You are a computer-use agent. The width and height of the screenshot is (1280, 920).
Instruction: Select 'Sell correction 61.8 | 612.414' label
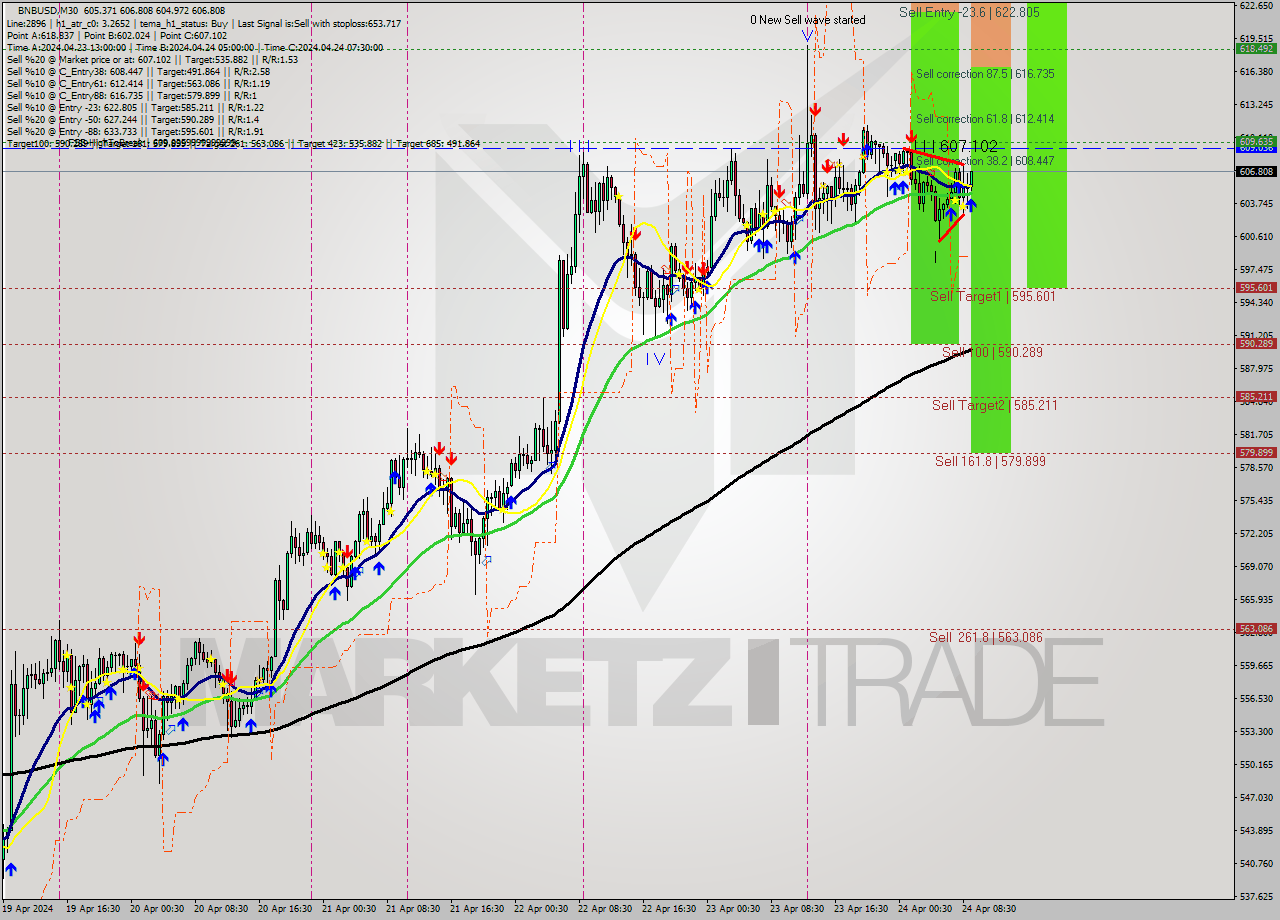tap(985, 119)
